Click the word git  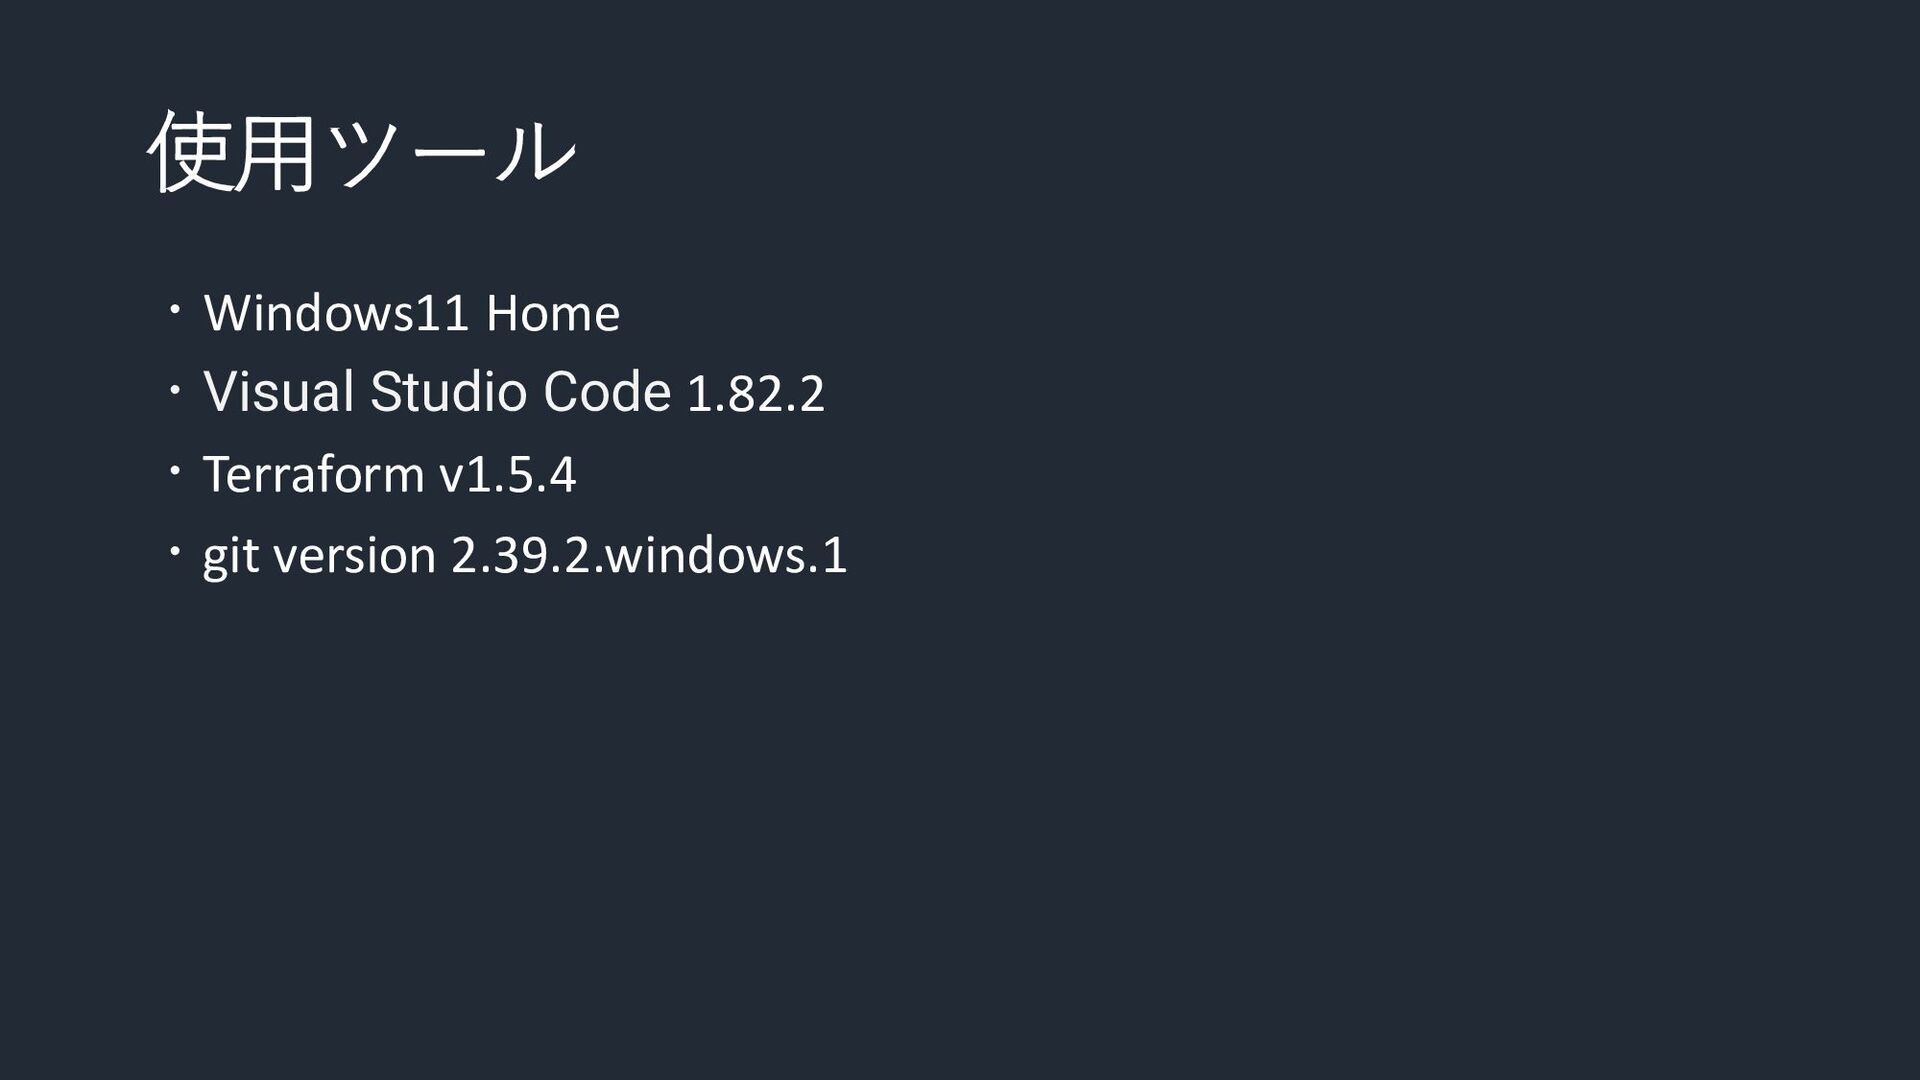(229, 556)
